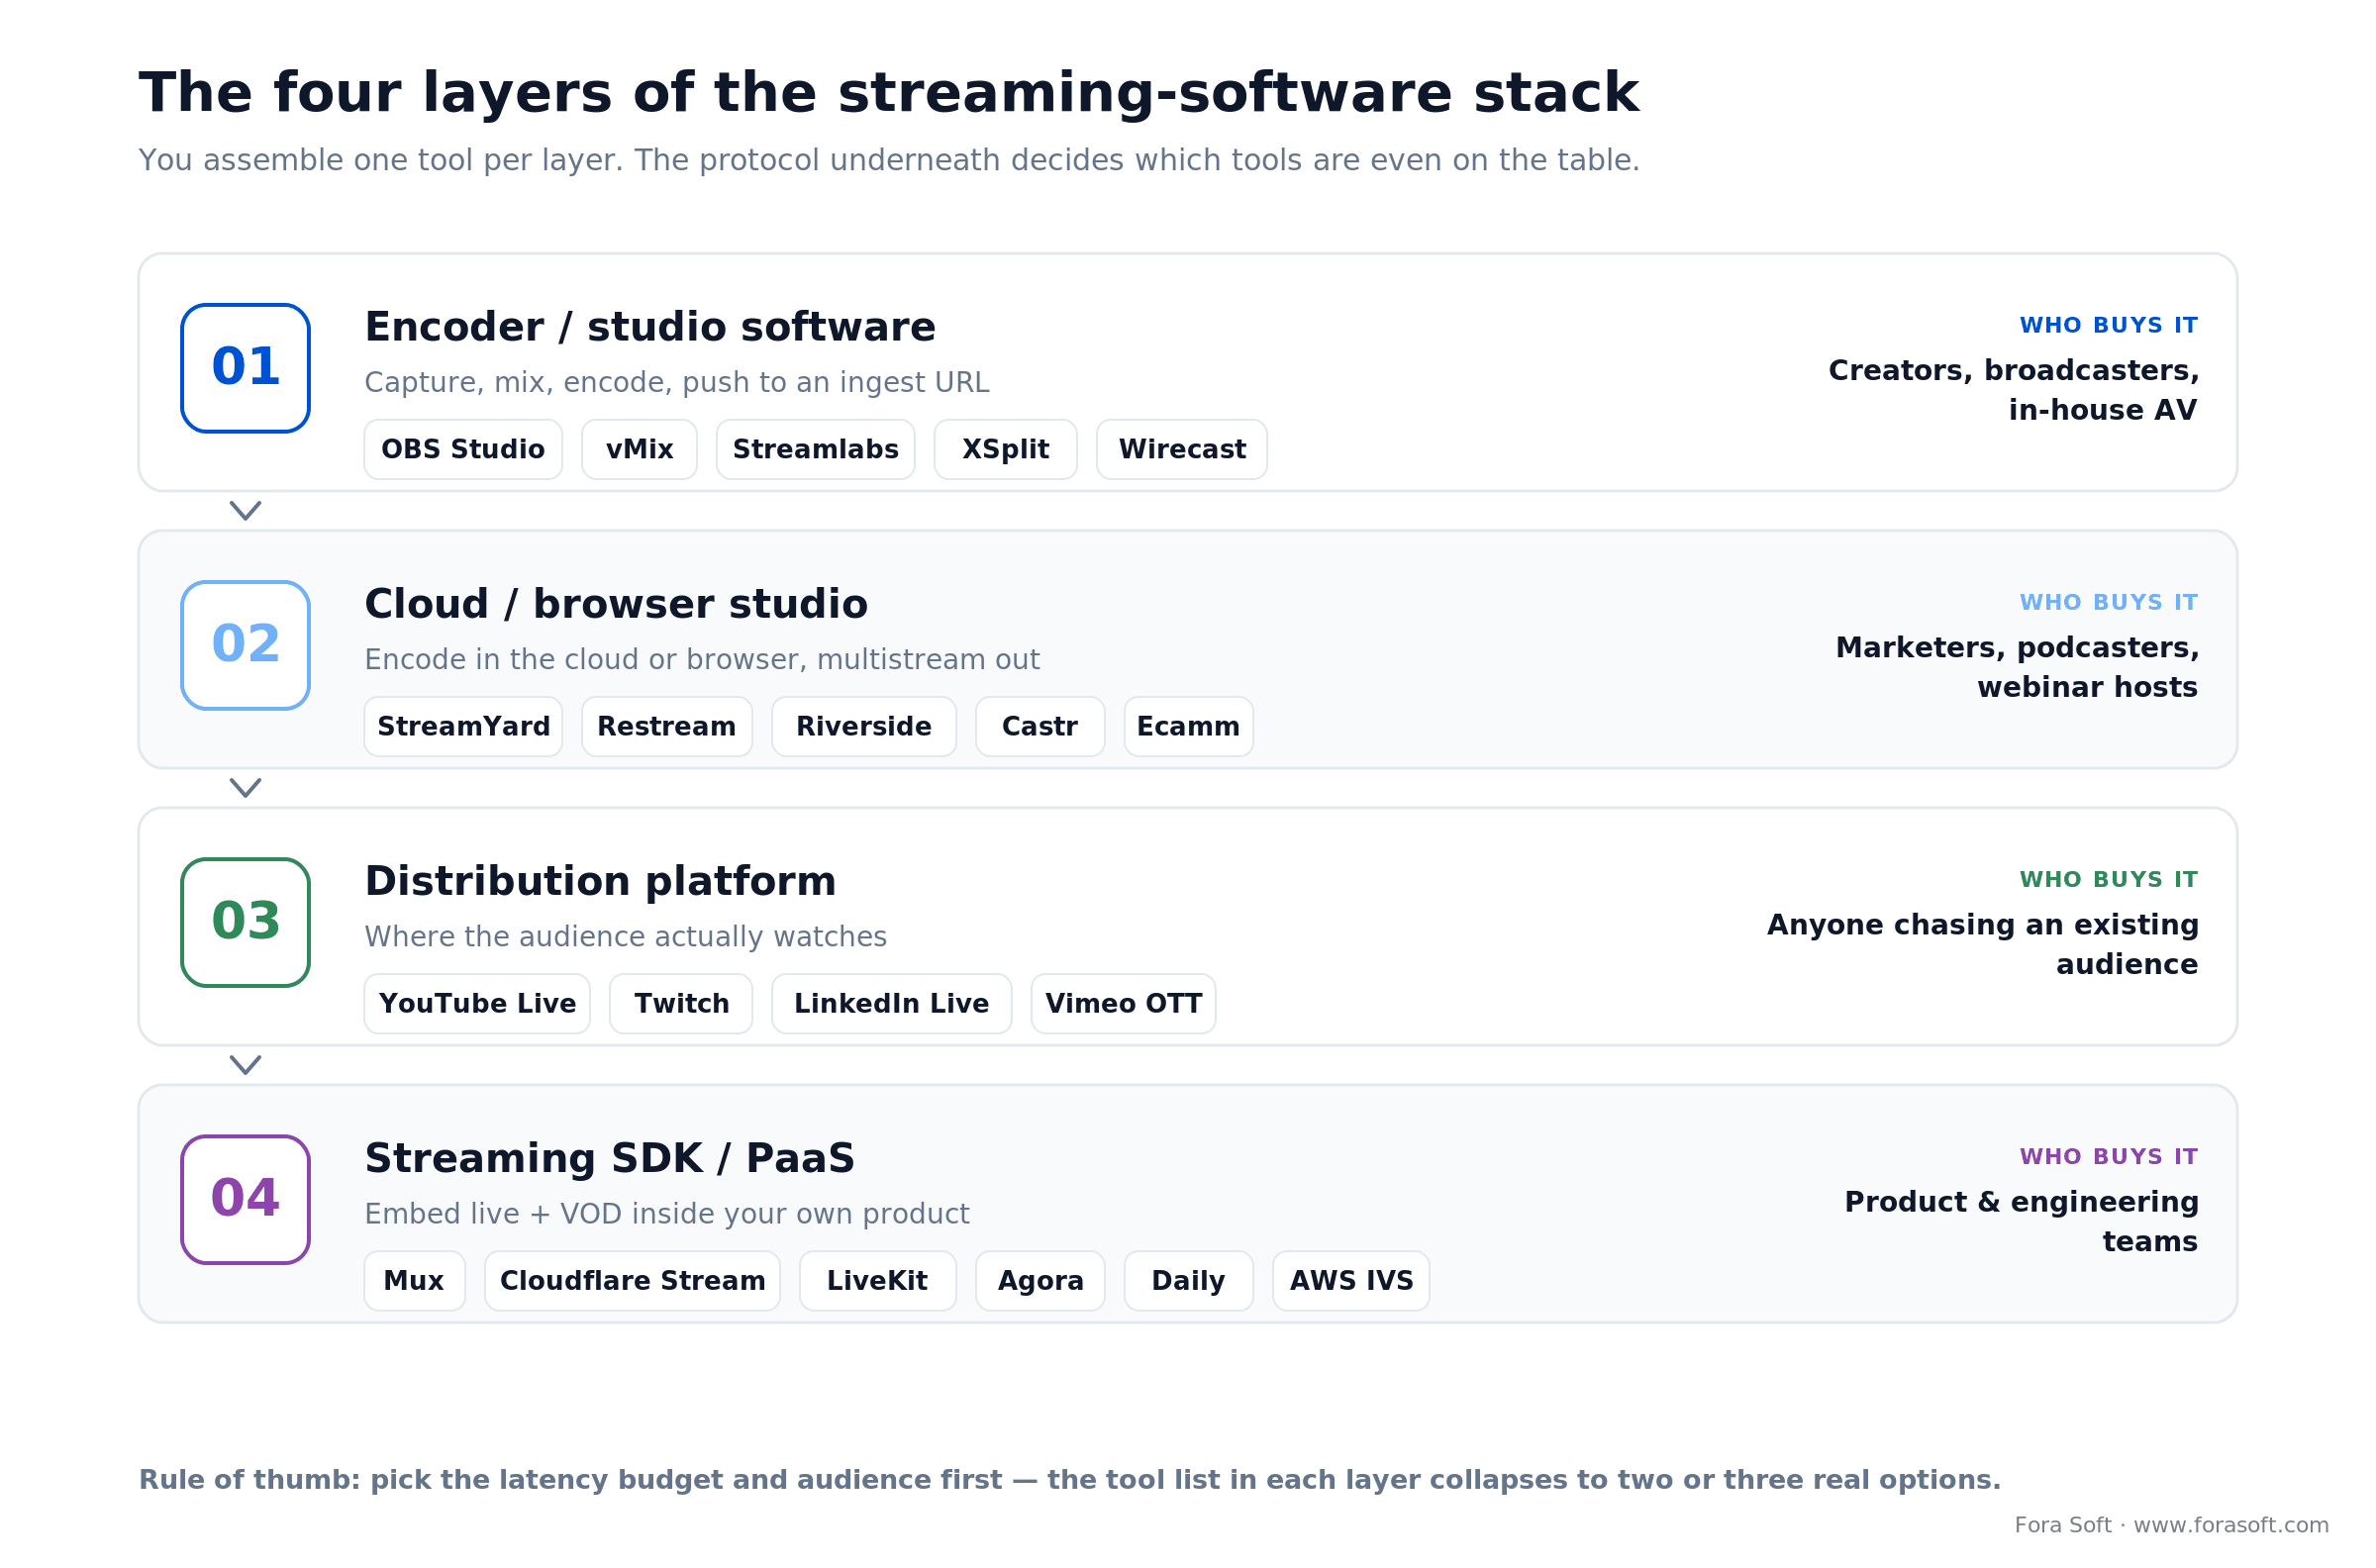Select the Wirecast chip
The height and width of the screenshot is (1568, 2376).
(1181, 450)
